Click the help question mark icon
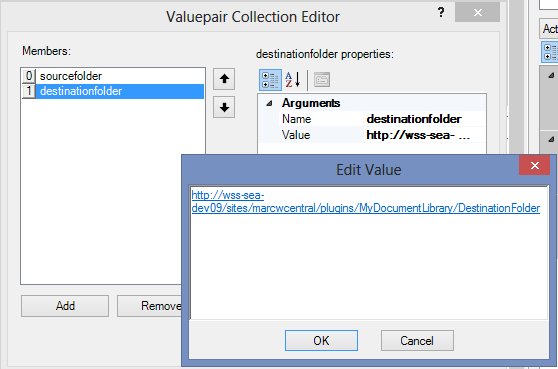Screen dimensions: 558x369 click(x=441, y=12)
